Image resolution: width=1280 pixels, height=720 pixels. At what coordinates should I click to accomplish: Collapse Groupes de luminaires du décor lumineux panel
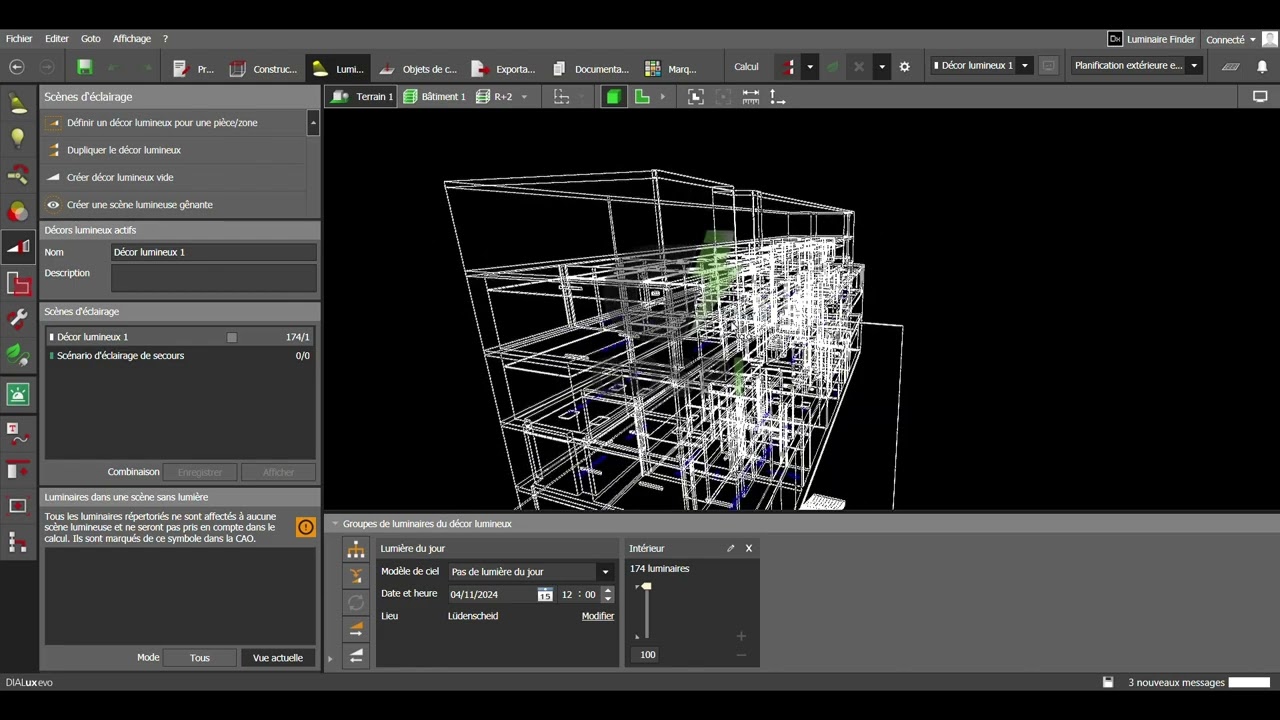(x=335, y=524)
